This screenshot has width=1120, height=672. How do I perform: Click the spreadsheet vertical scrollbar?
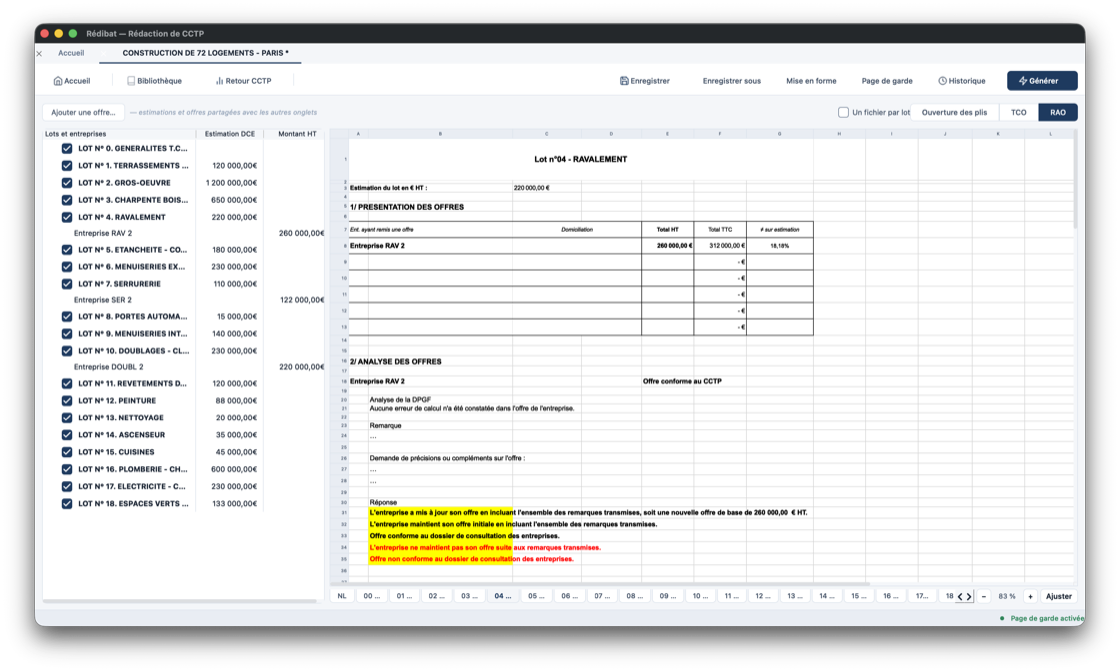click(1074, 180)
